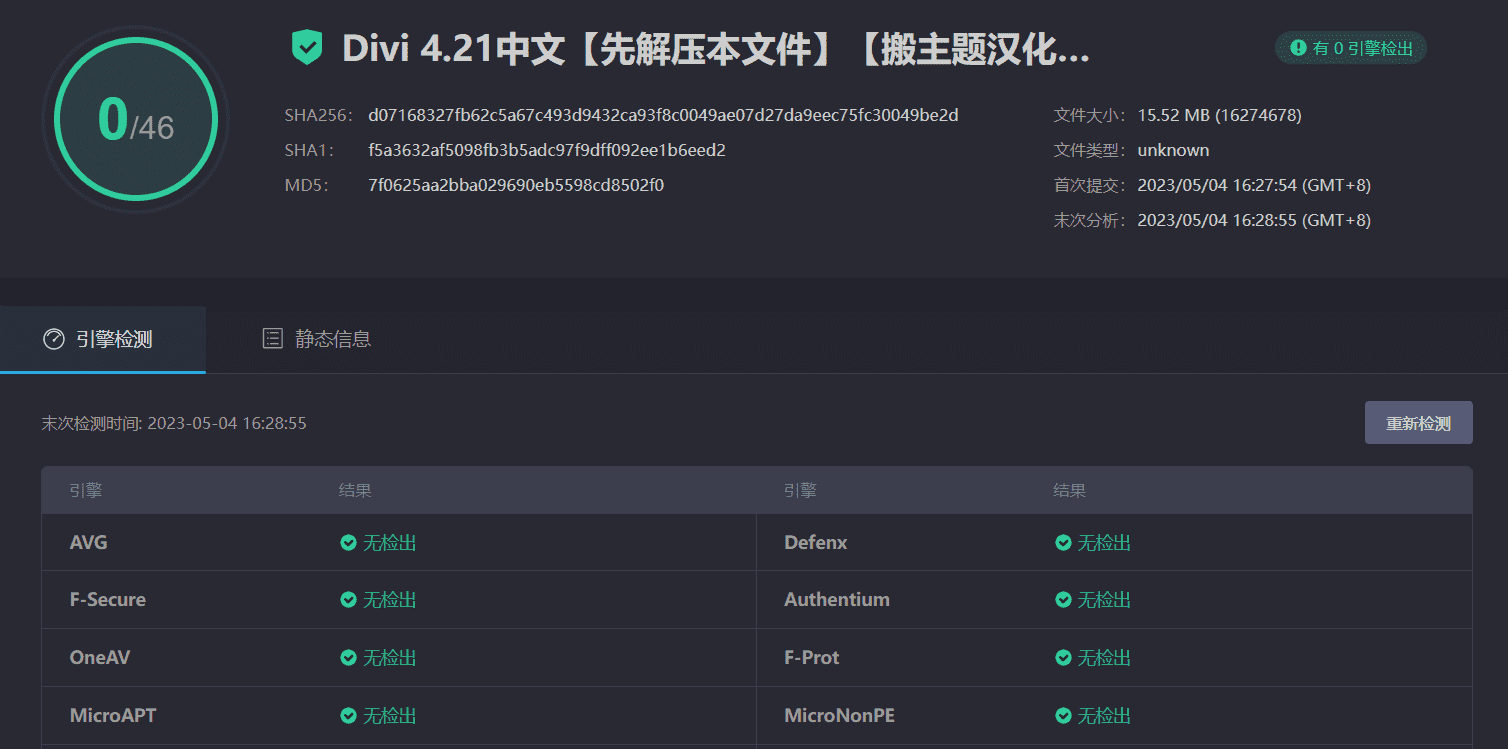This screenshot has width=1508, height=749.
Task: Open the 静态信息 tab
Action: coord(317,339)
